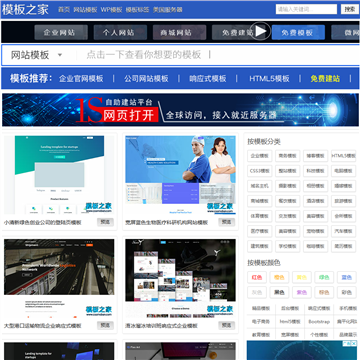Open the 个性模板 tag link
360x360 pixels.
(x=319, y=335)
